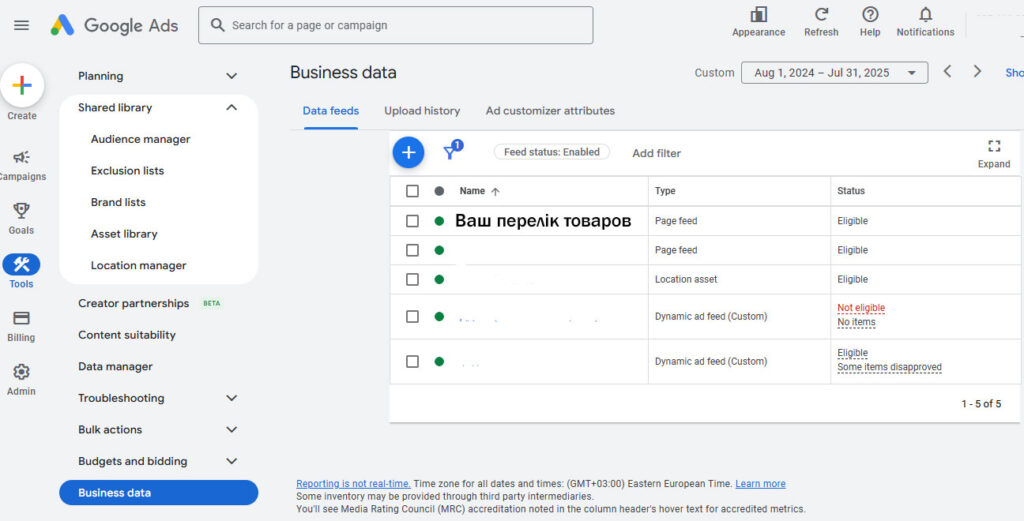
Task: Click the Create plus button
Action: pyautogui.click(x=22, y=86)
